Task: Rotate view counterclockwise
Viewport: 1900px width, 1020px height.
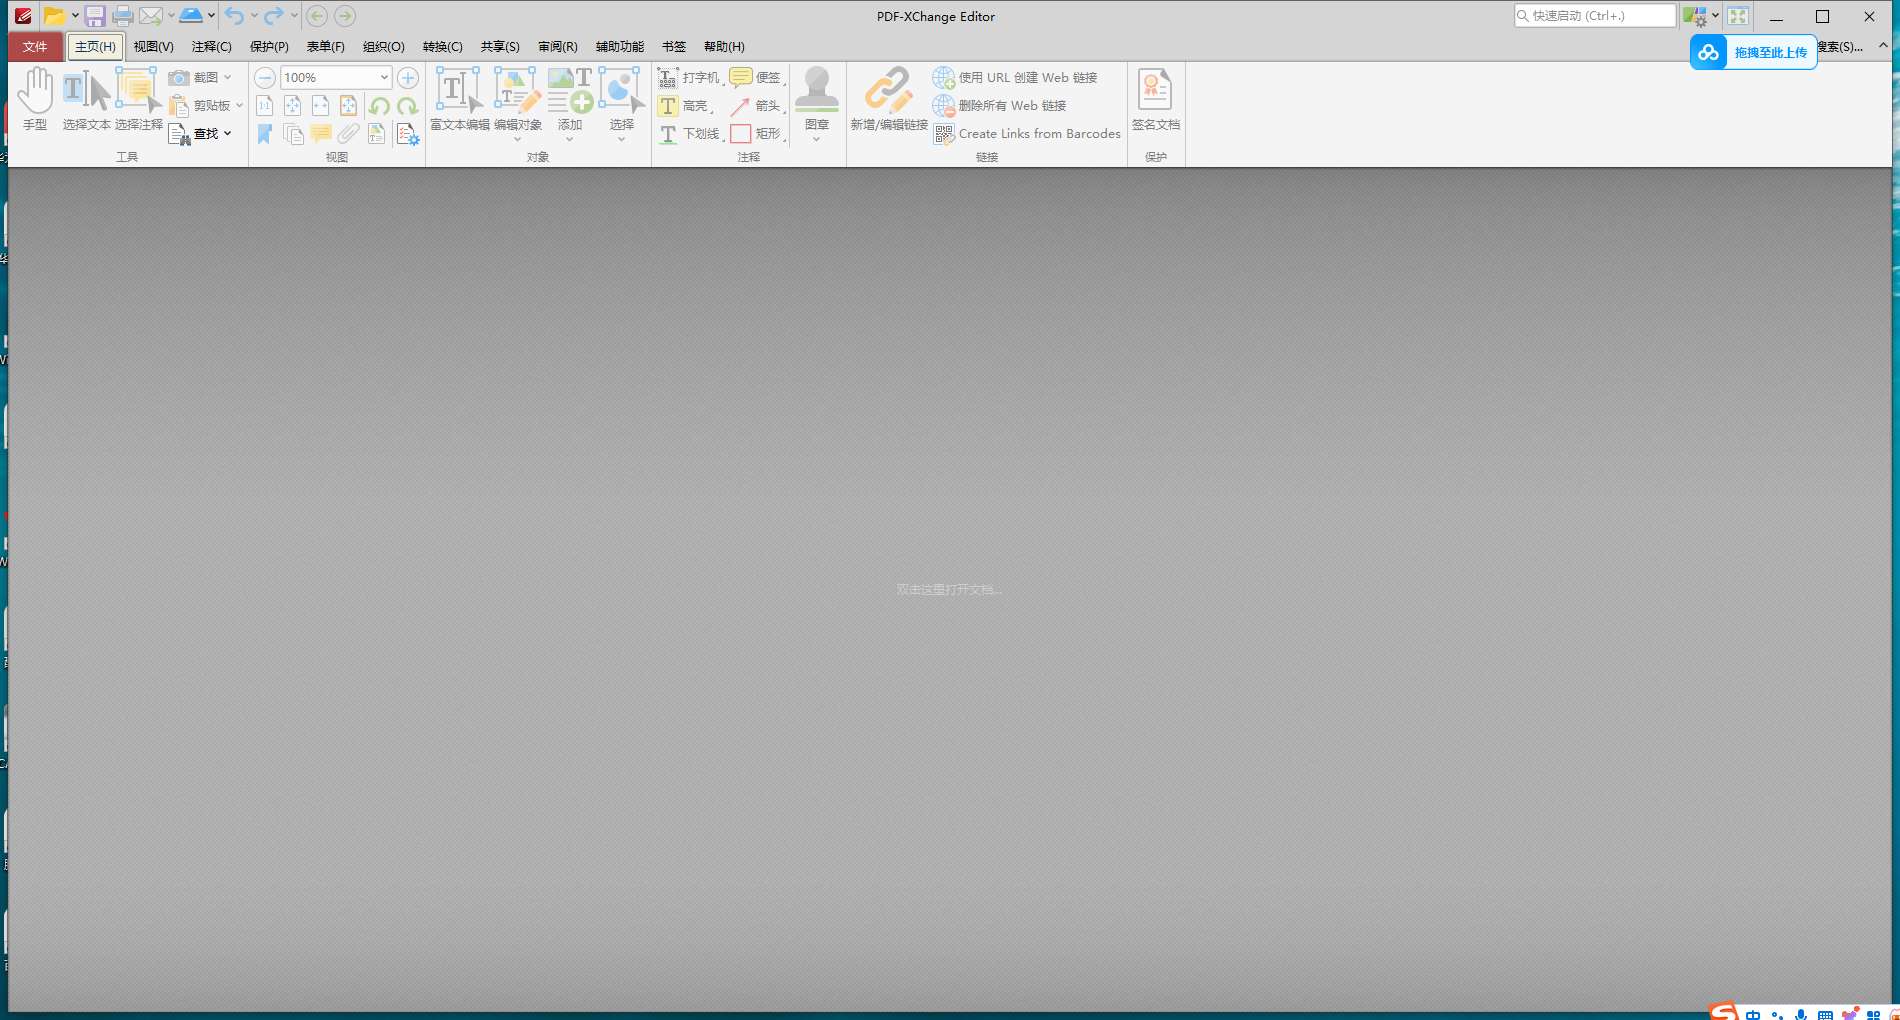Action: click(x=379, y=106)
